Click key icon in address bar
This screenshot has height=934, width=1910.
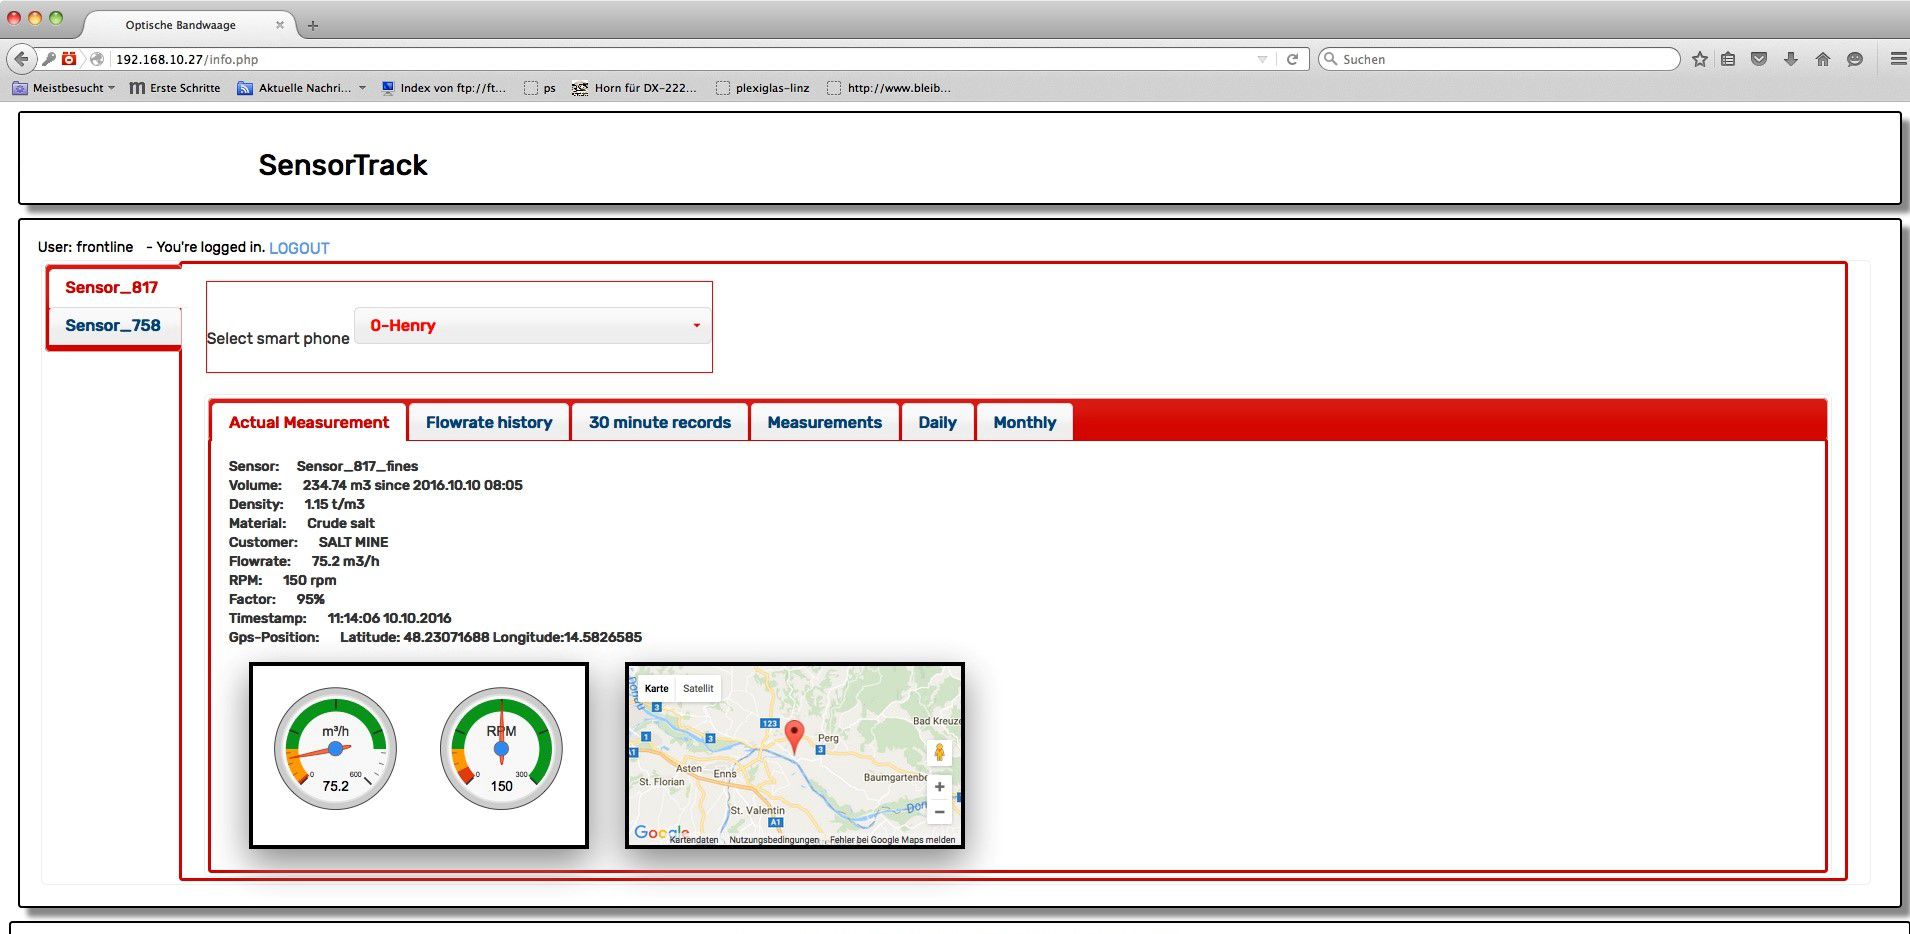point(48,59)
